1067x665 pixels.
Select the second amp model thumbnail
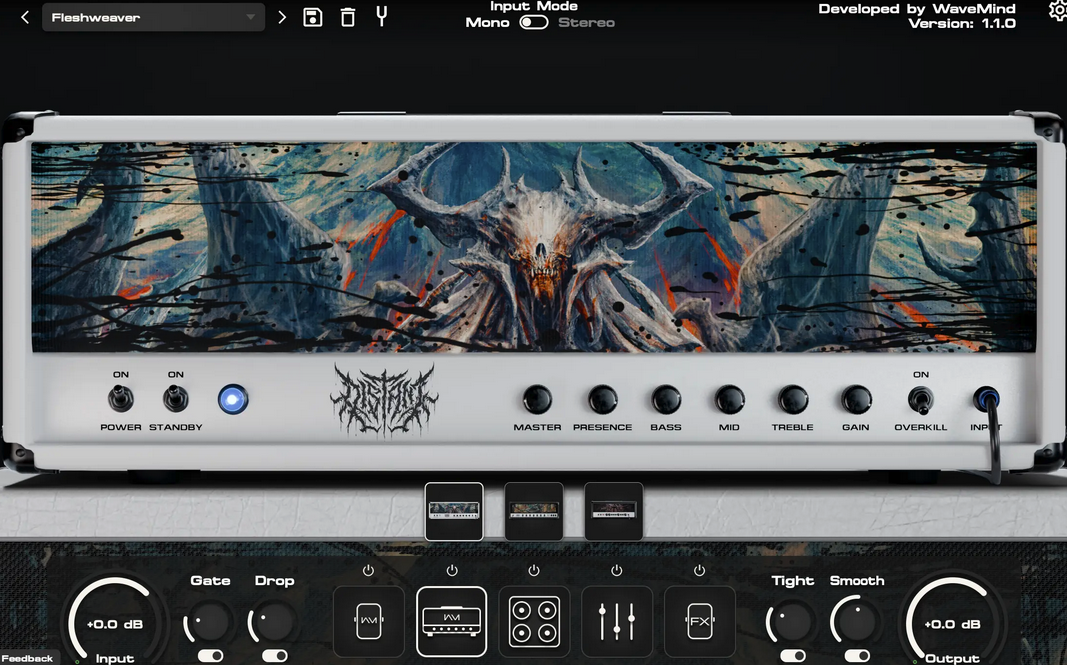click(533, 511)
